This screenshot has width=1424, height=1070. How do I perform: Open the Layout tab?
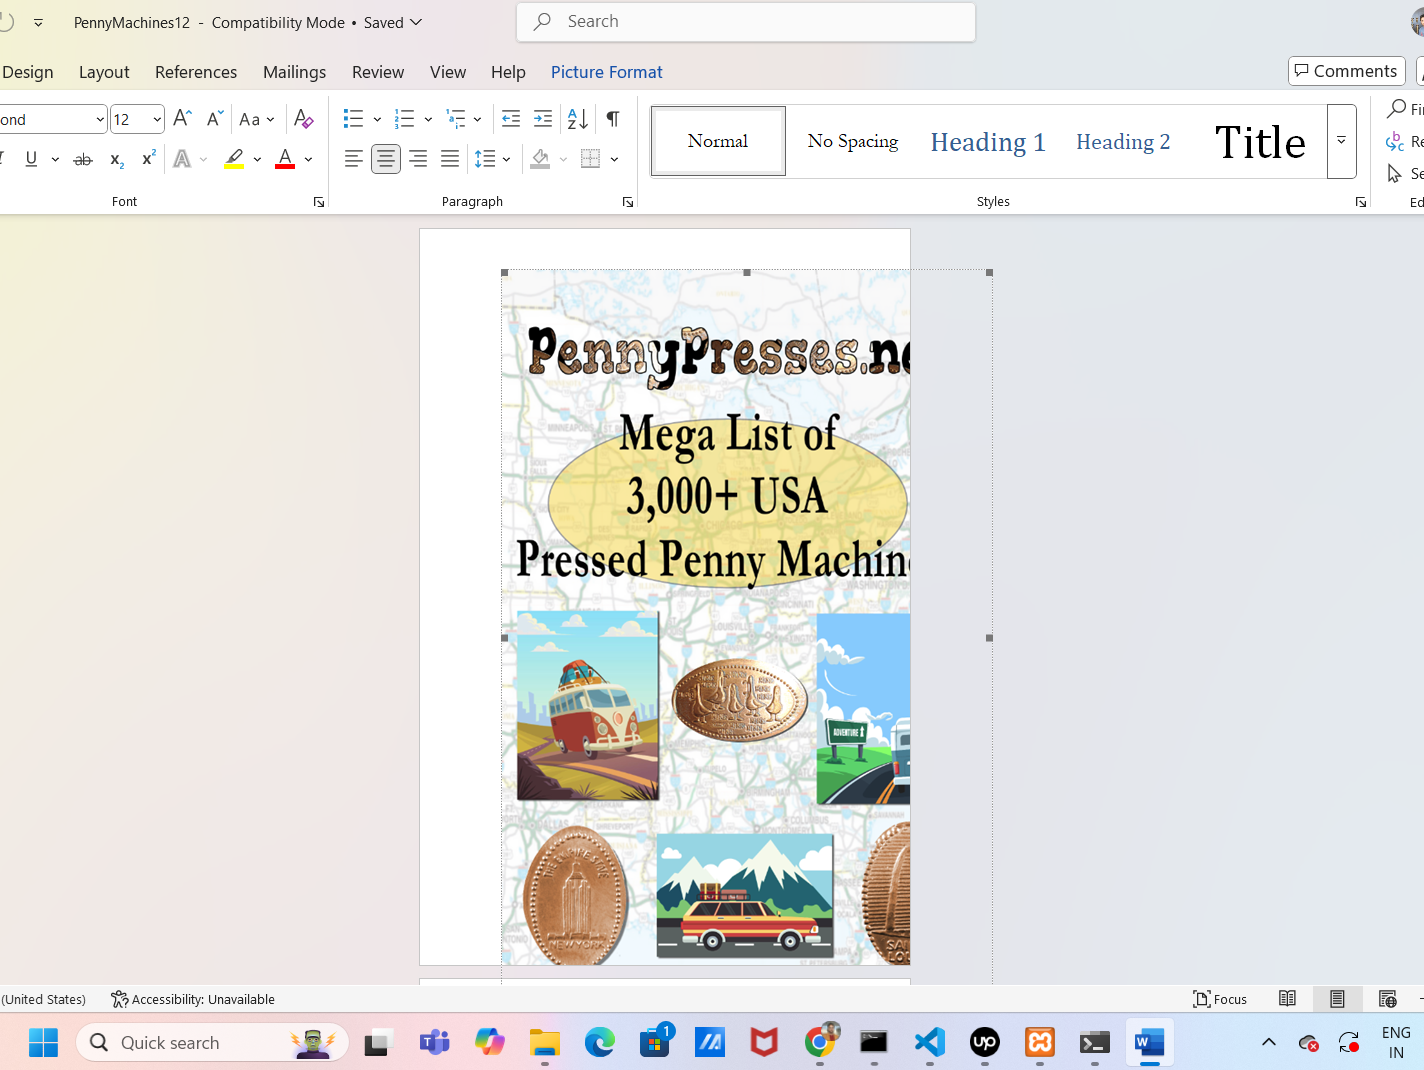coord(104,72)
